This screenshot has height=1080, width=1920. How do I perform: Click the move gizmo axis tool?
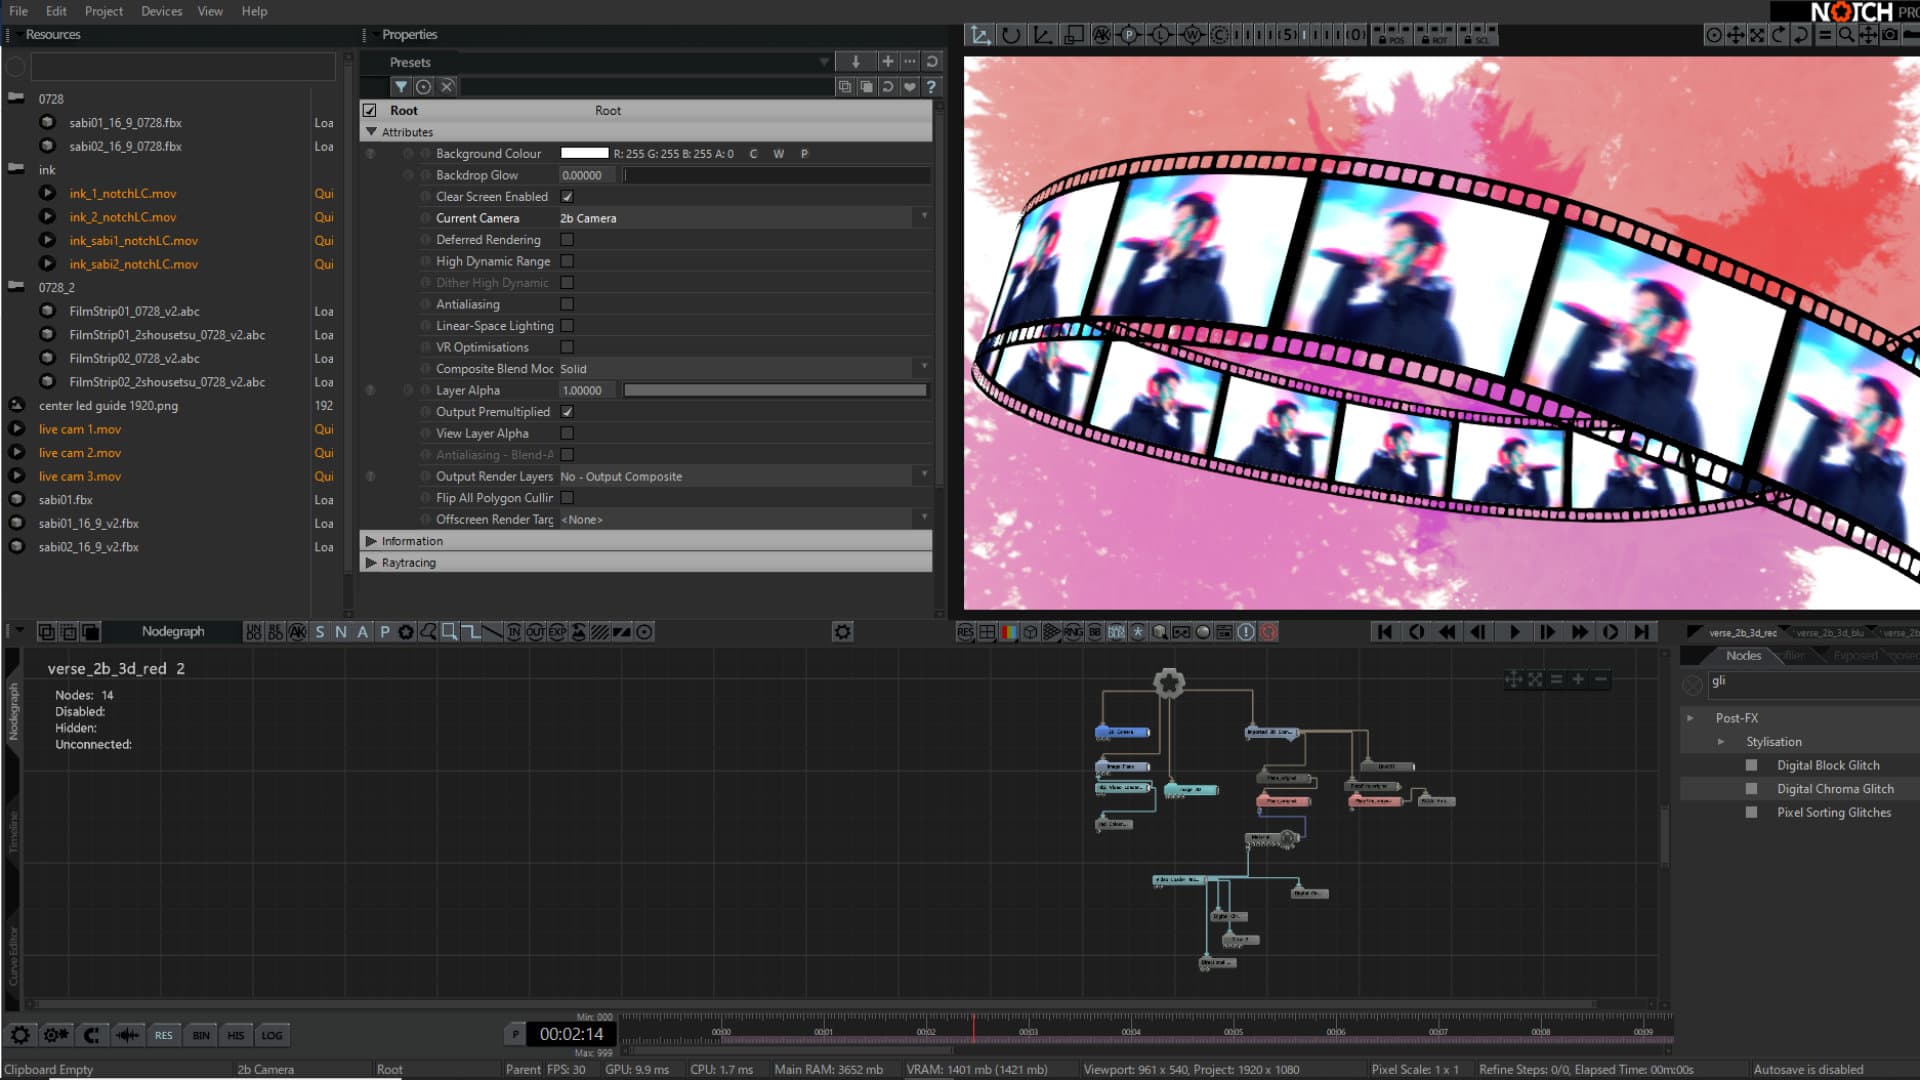point(981,36)
